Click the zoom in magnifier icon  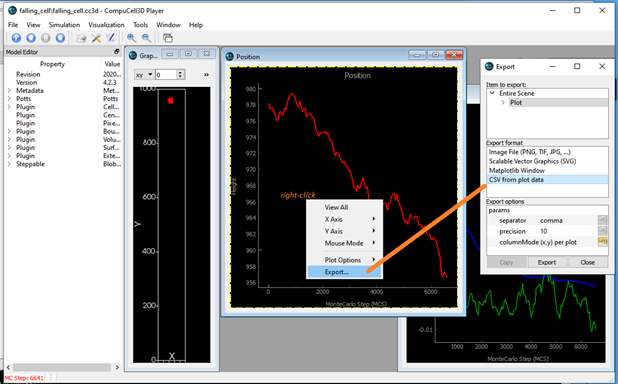[131, 38]
